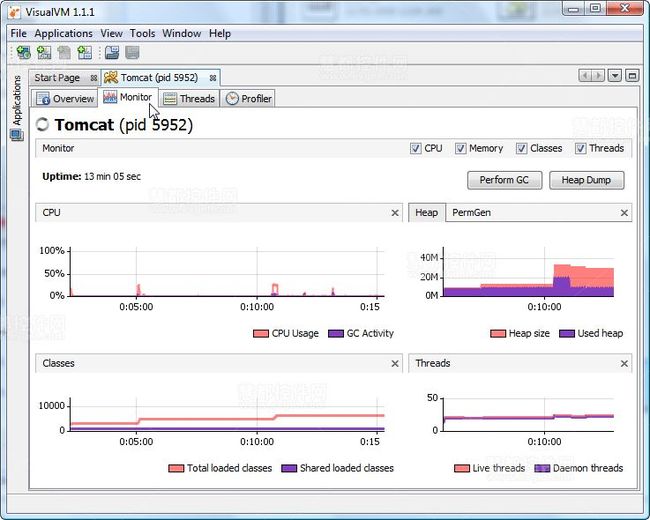Viewport: 650px width, 520px height.
Task: Switch to the Threads tab
Action: point(189,99)
